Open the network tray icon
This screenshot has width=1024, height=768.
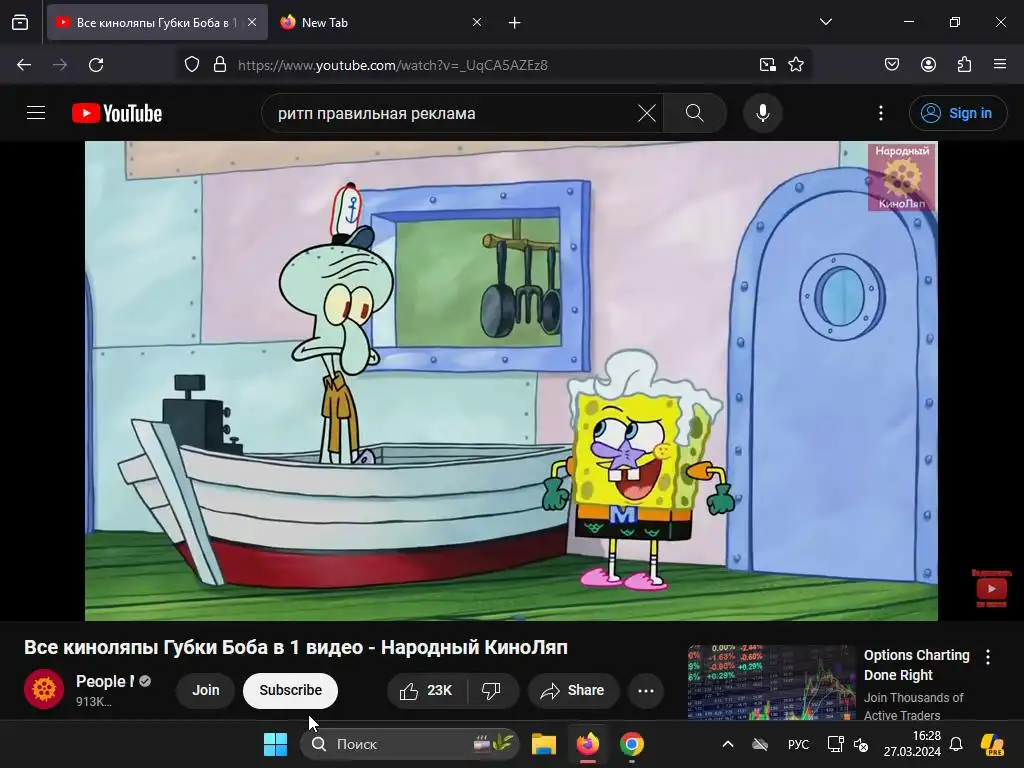click(835, 744)
